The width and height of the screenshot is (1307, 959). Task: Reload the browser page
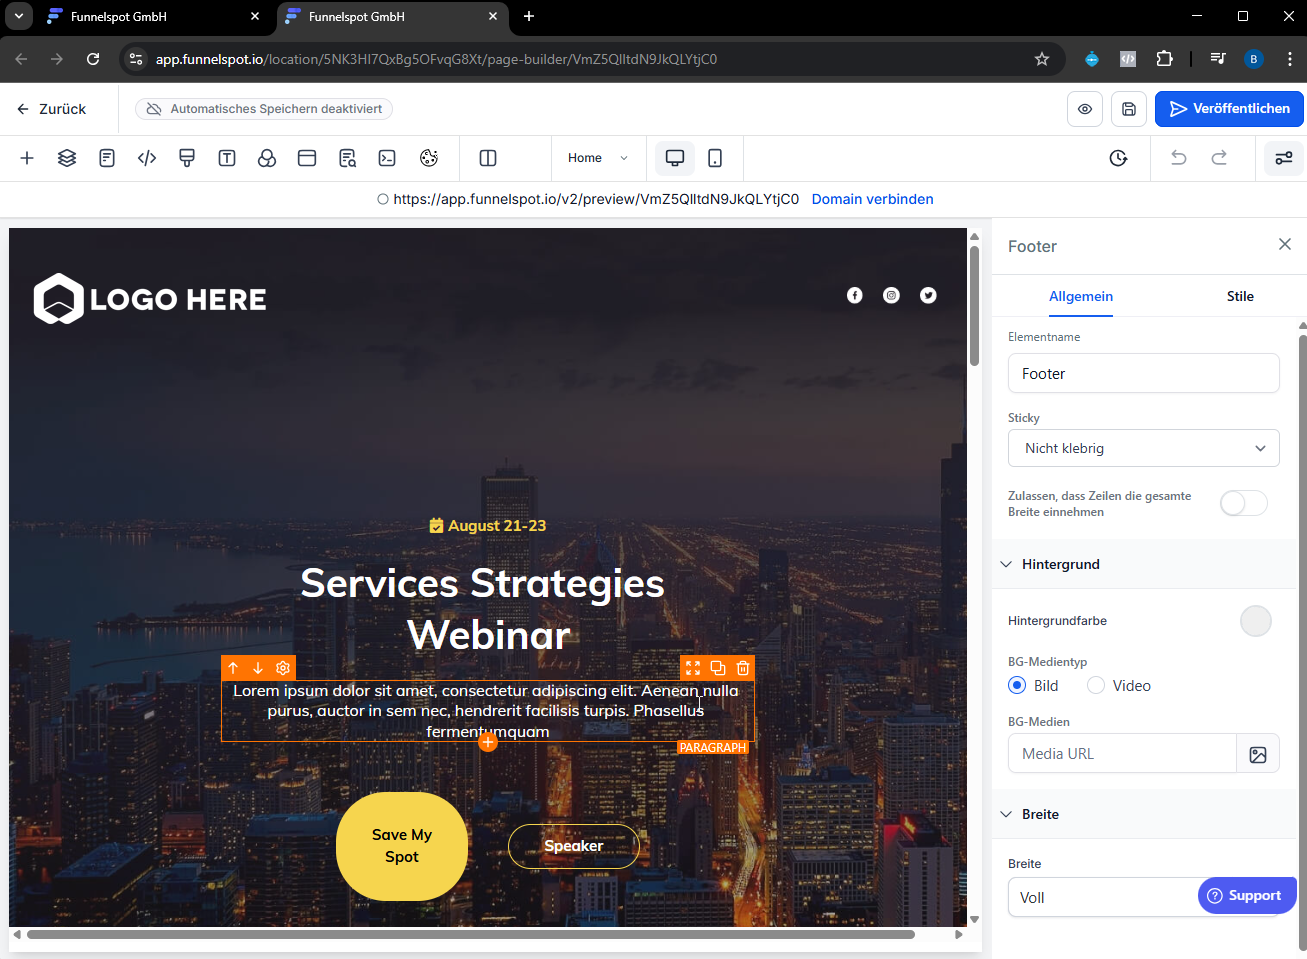pyautogui.click(x=93, y=59)
